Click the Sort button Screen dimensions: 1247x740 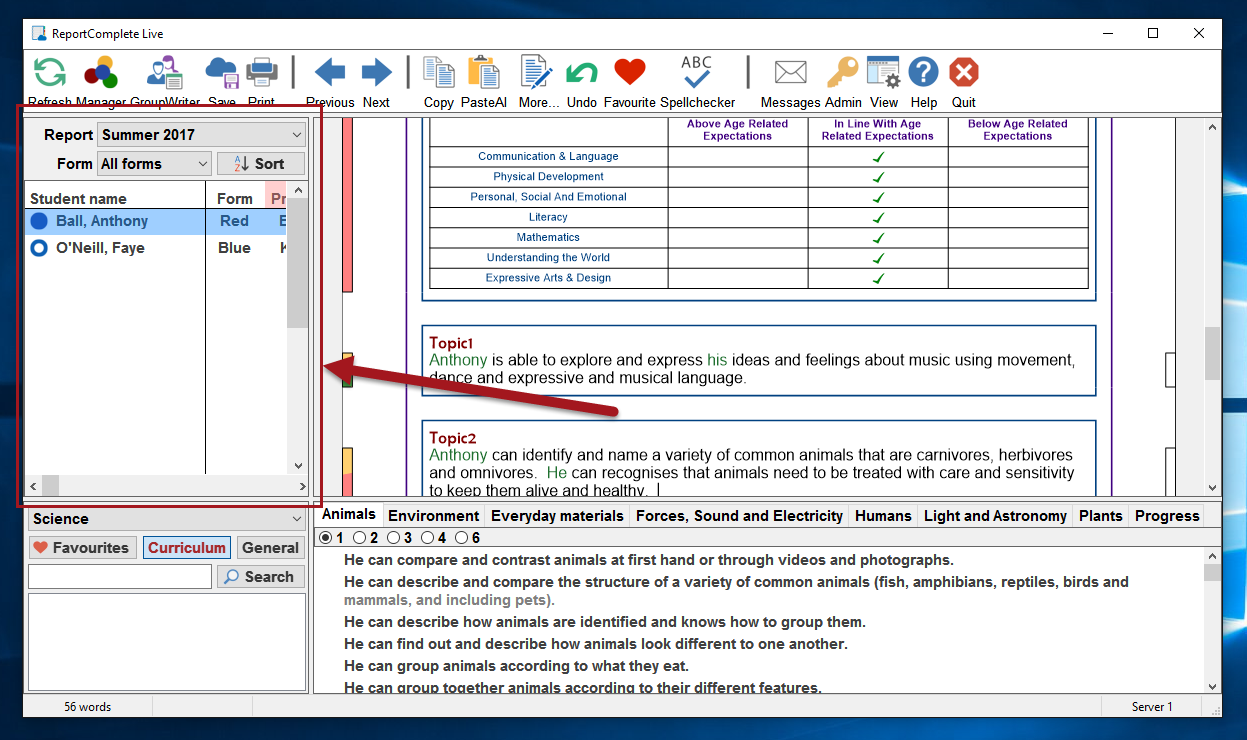tap(261, 164)
